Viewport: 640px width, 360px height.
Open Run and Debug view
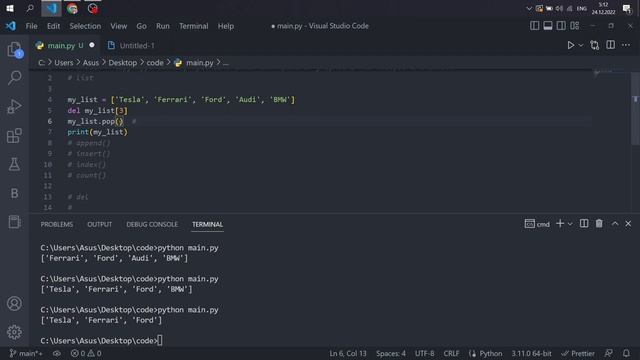[14, 107]
